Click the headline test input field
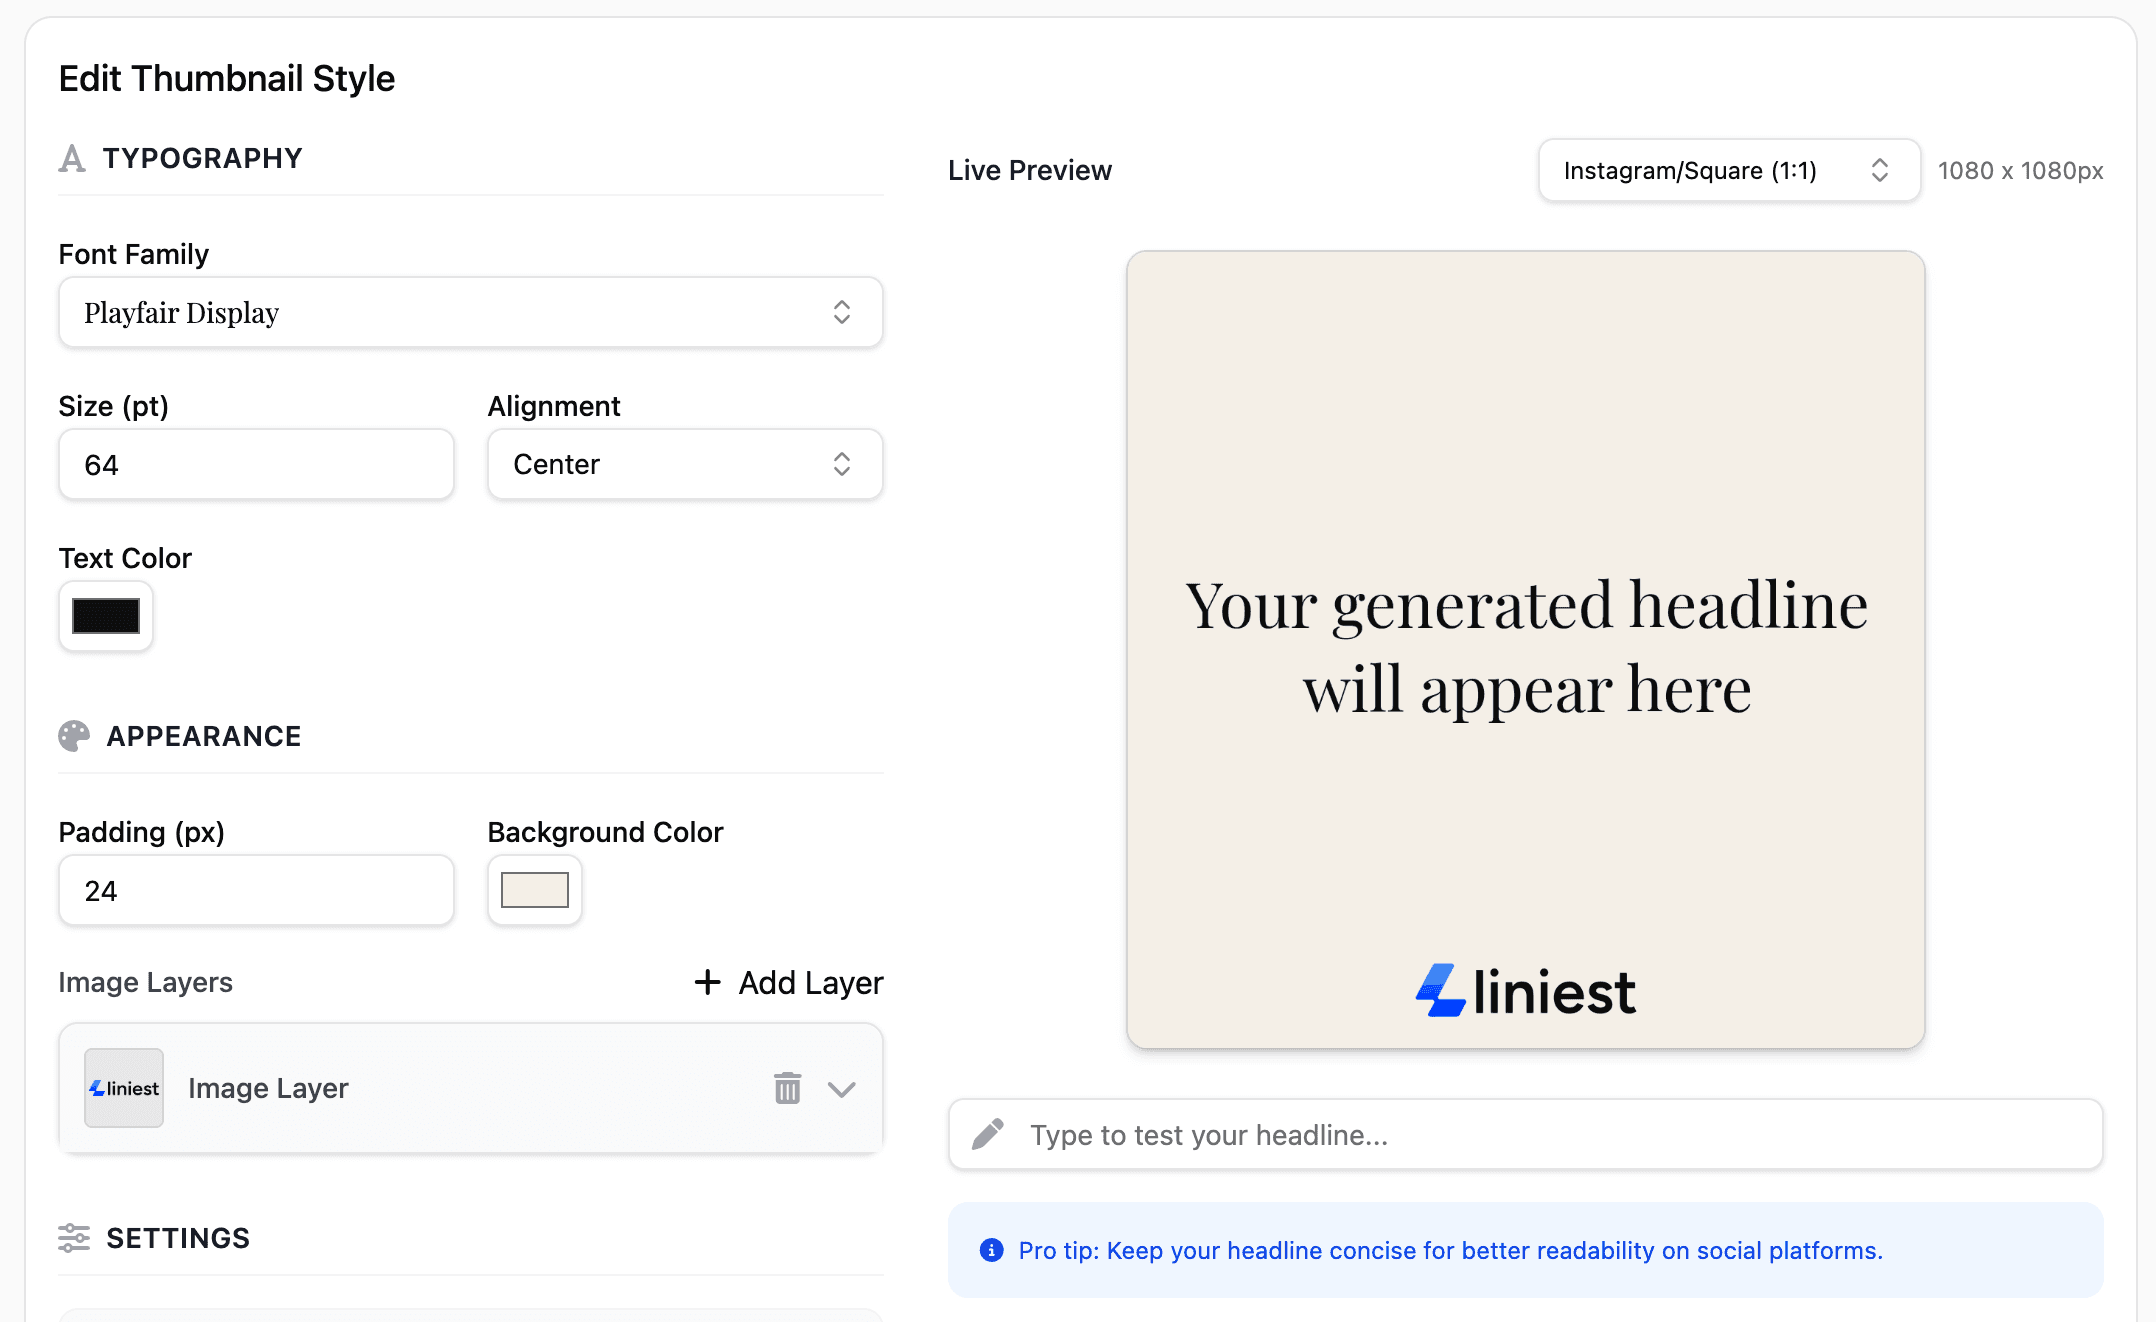 pos(1500,1134)
